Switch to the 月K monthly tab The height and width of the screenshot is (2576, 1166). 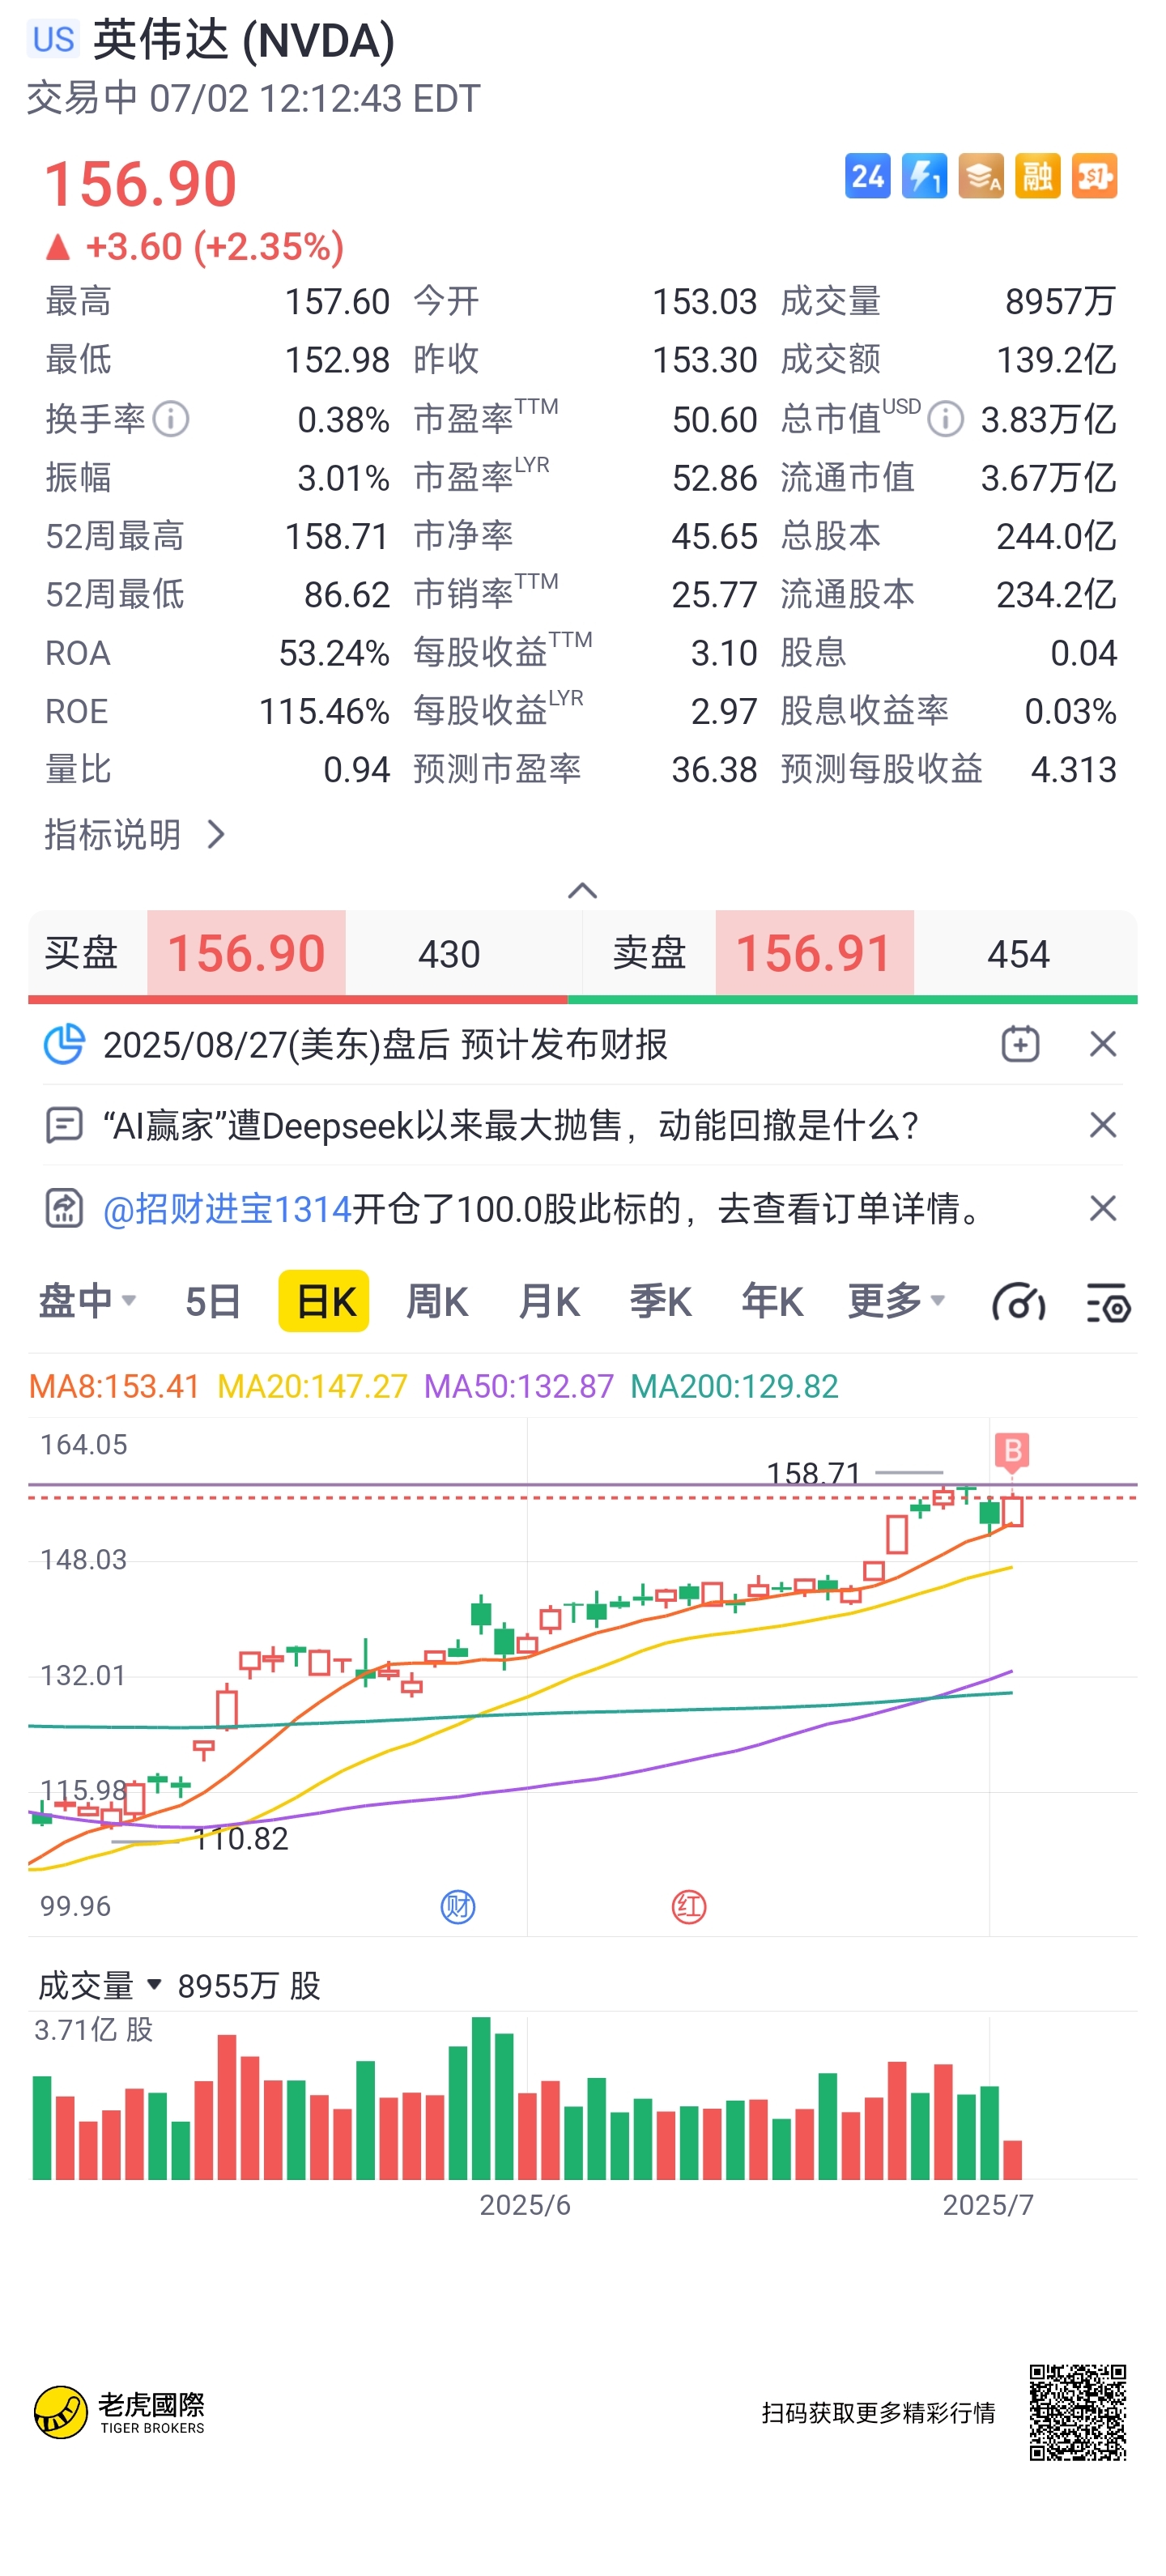549,1301
